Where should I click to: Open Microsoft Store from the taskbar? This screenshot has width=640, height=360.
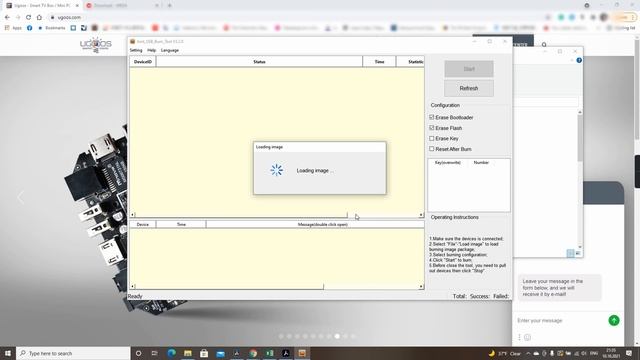(x=204, y=353)
